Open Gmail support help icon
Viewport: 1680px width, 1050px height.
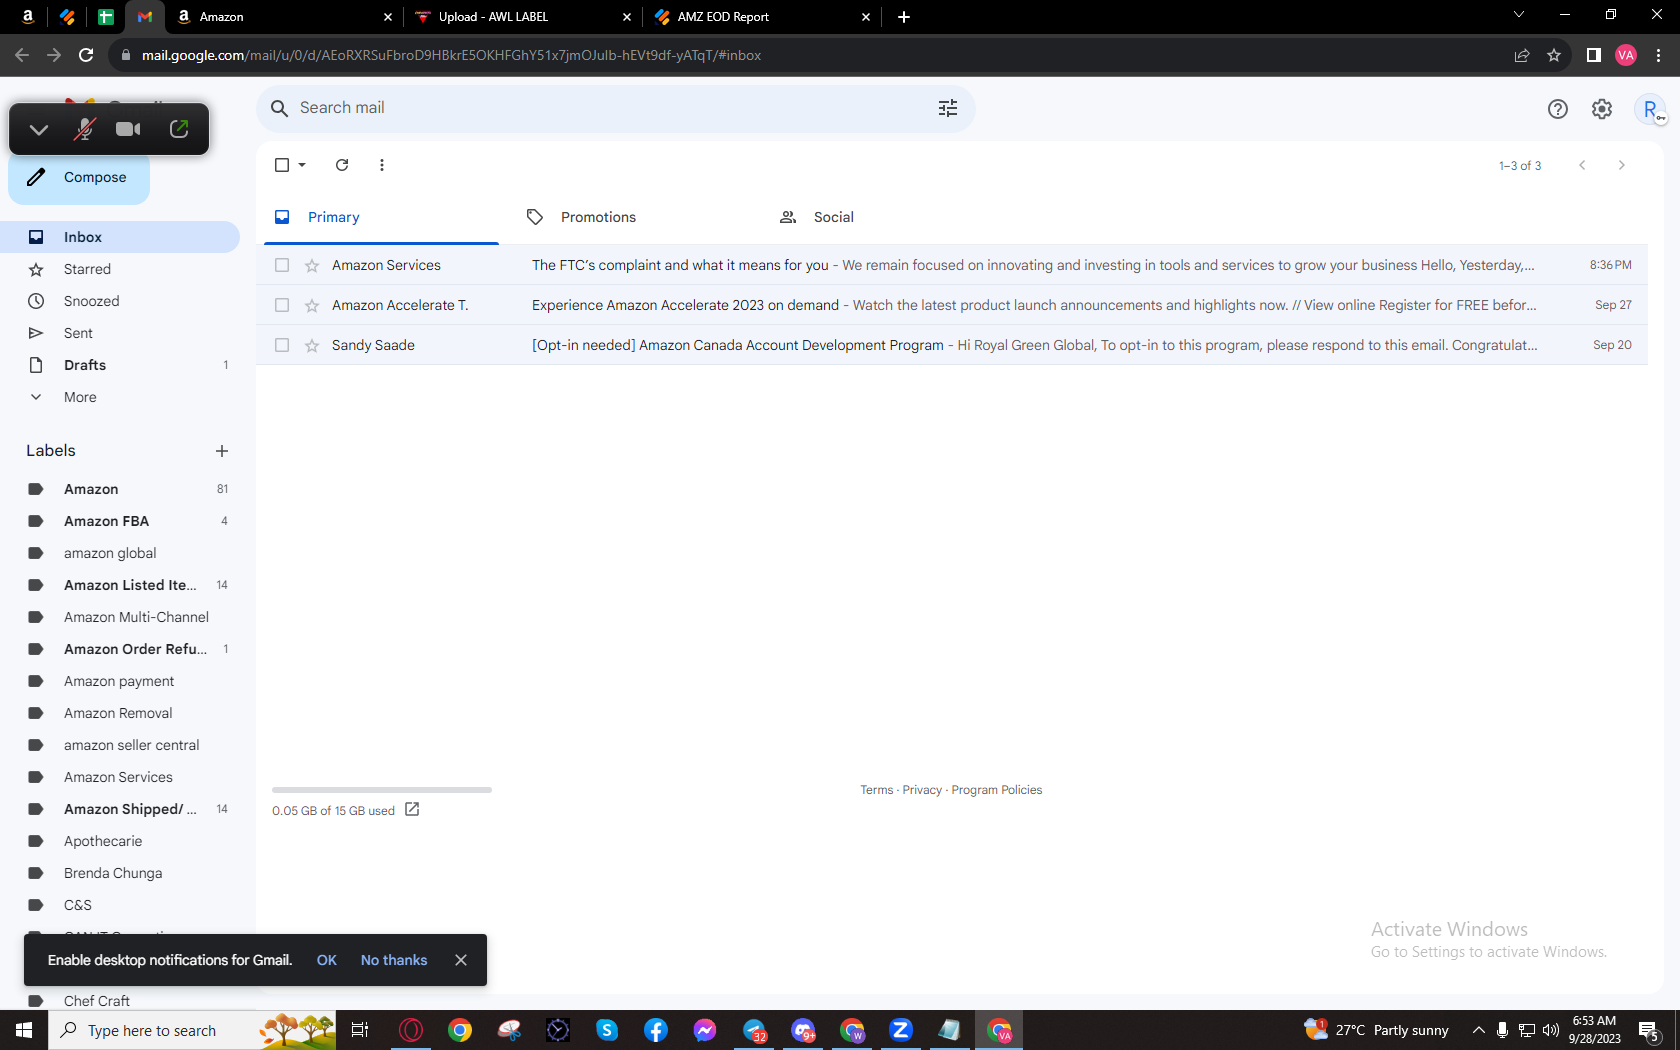pyautogui.click(x=1558, y=109)
